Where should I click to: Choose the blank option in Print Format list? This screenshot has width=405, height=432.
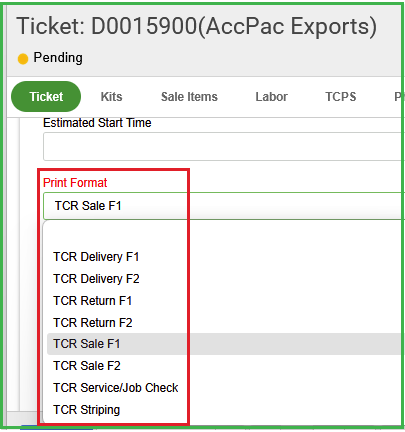point(224,235)
